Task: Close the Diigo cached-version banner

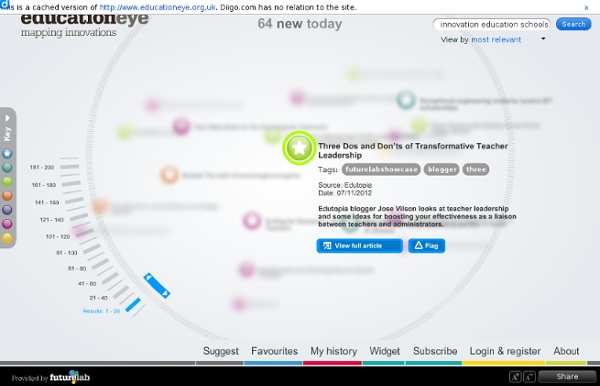Action: pos(586,7)
